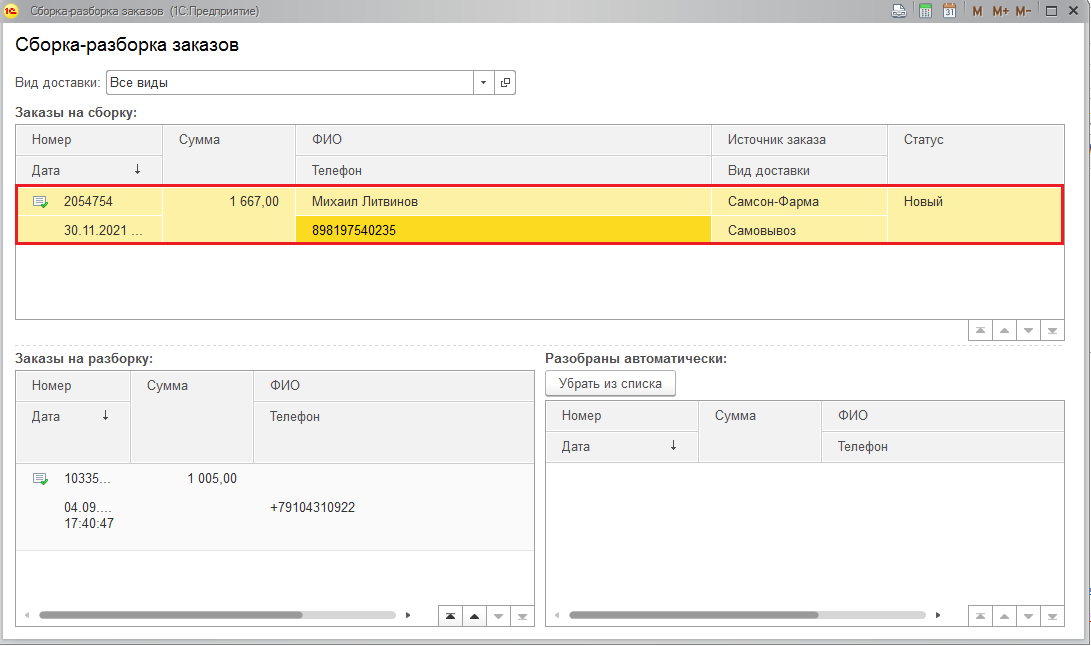Click horizontal scrollbar under Разобраны автоматически table
The width and height of the screenshot is (1091, 646).
click(x=693, y=615)
